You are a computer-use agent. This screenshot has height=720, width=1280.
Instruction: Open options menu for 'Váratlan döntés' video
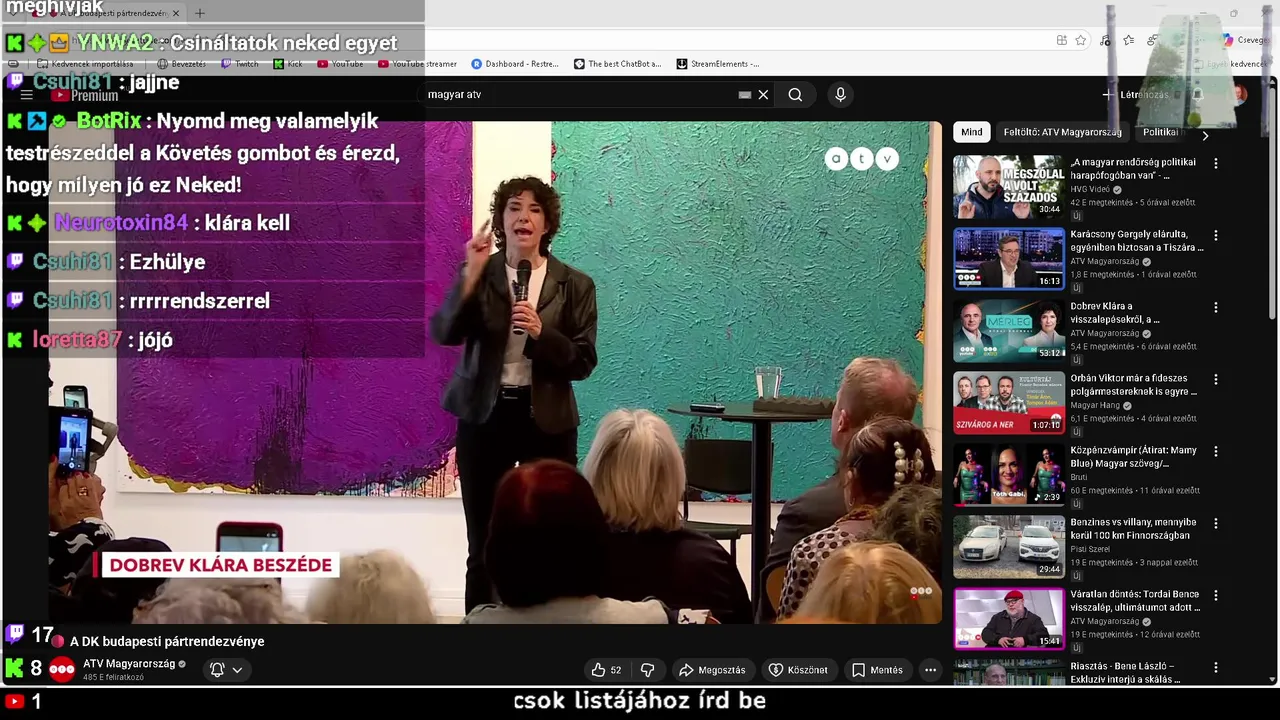click(1216, 595)
